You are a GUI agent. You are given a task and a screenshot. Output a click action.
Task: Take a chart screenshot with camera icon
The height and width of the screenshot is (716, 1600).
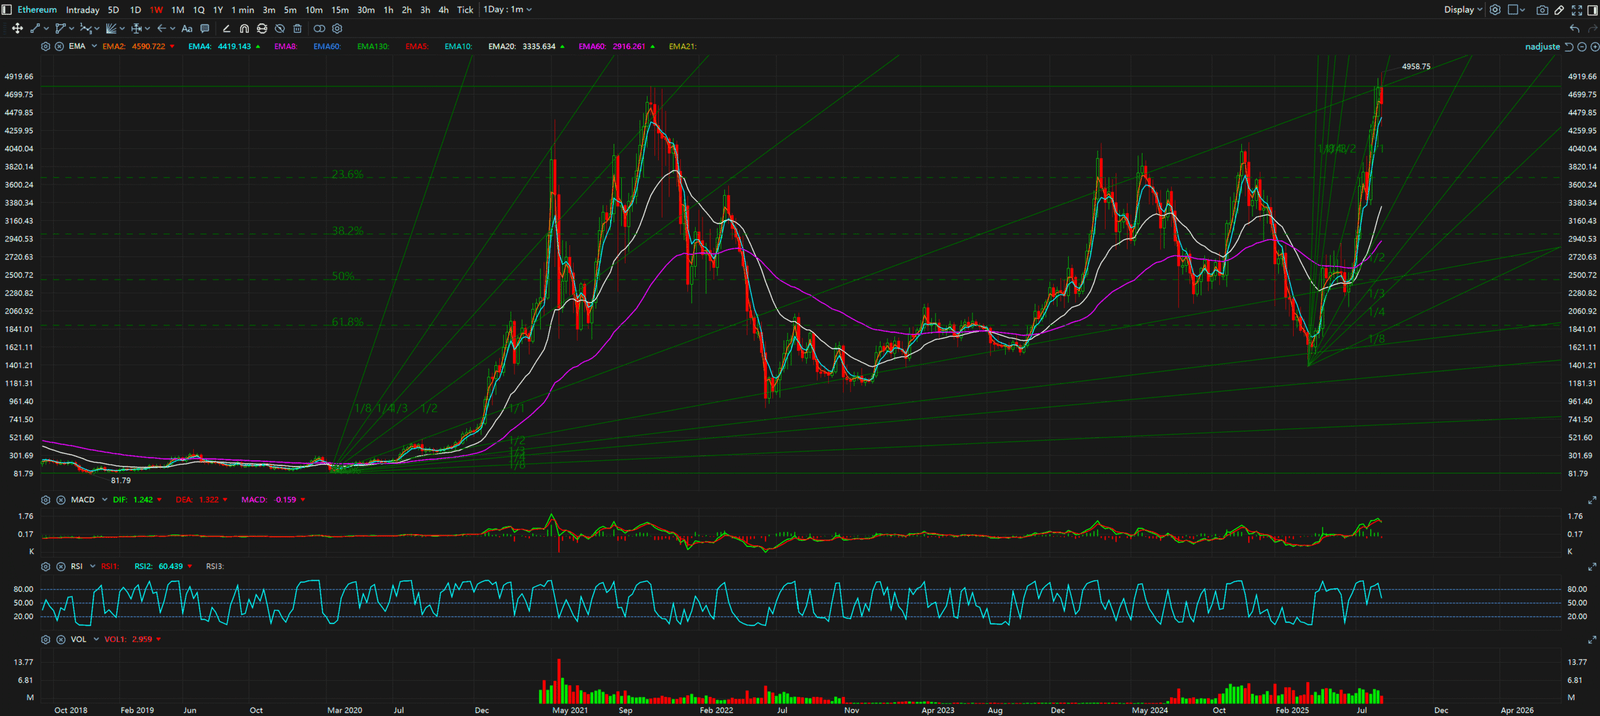point(1542,10)
